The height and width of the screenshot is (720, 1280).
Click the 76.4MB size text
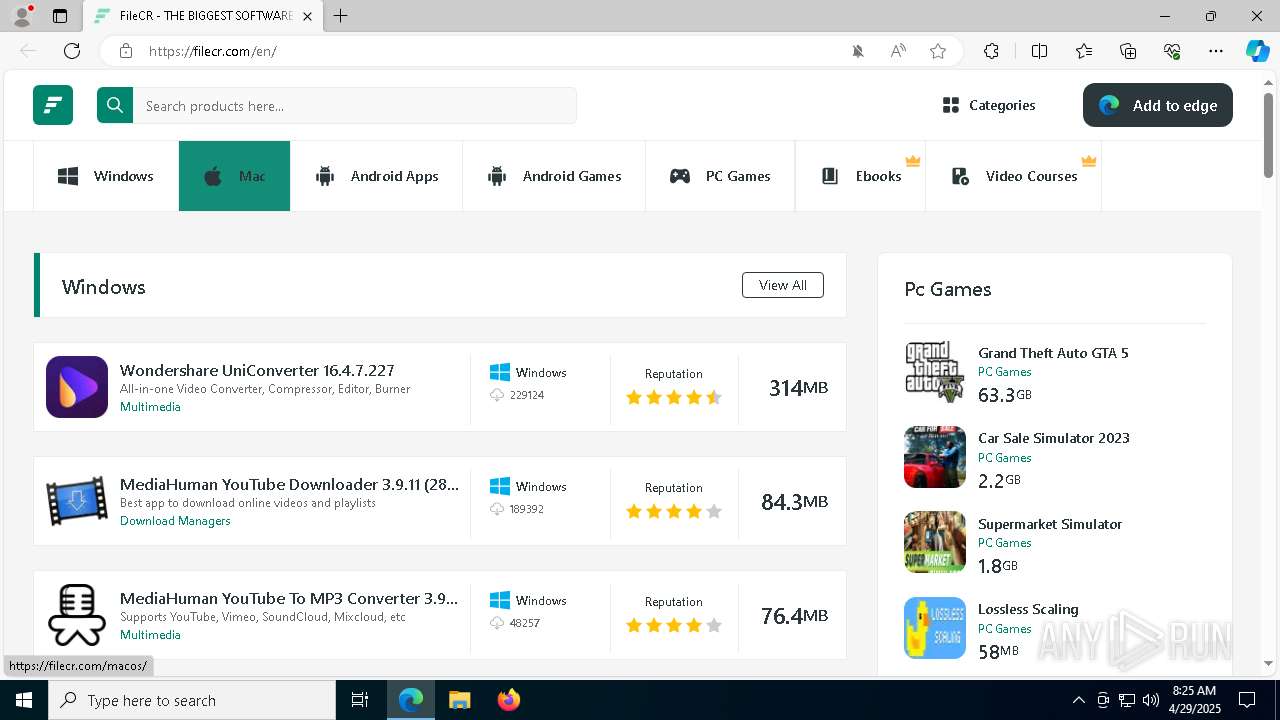(x=794, y=615)
